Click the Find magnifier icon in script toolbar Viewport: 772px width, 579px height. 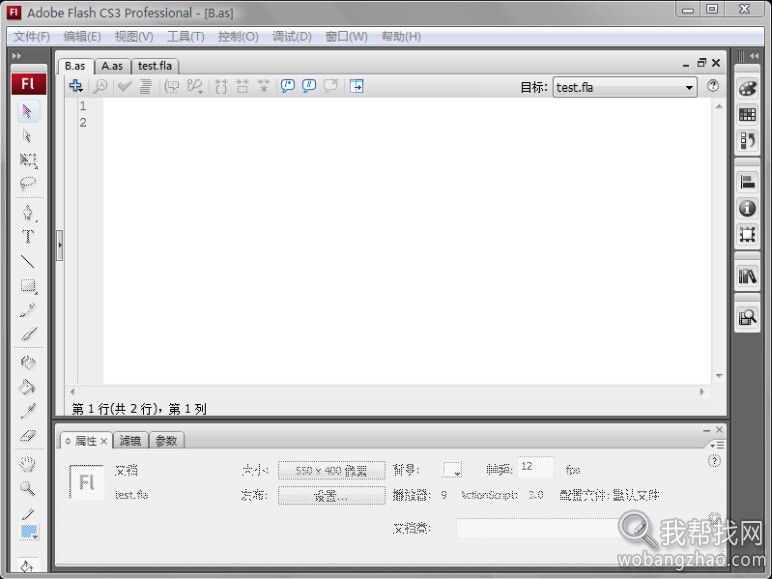[x=100, y=86]
